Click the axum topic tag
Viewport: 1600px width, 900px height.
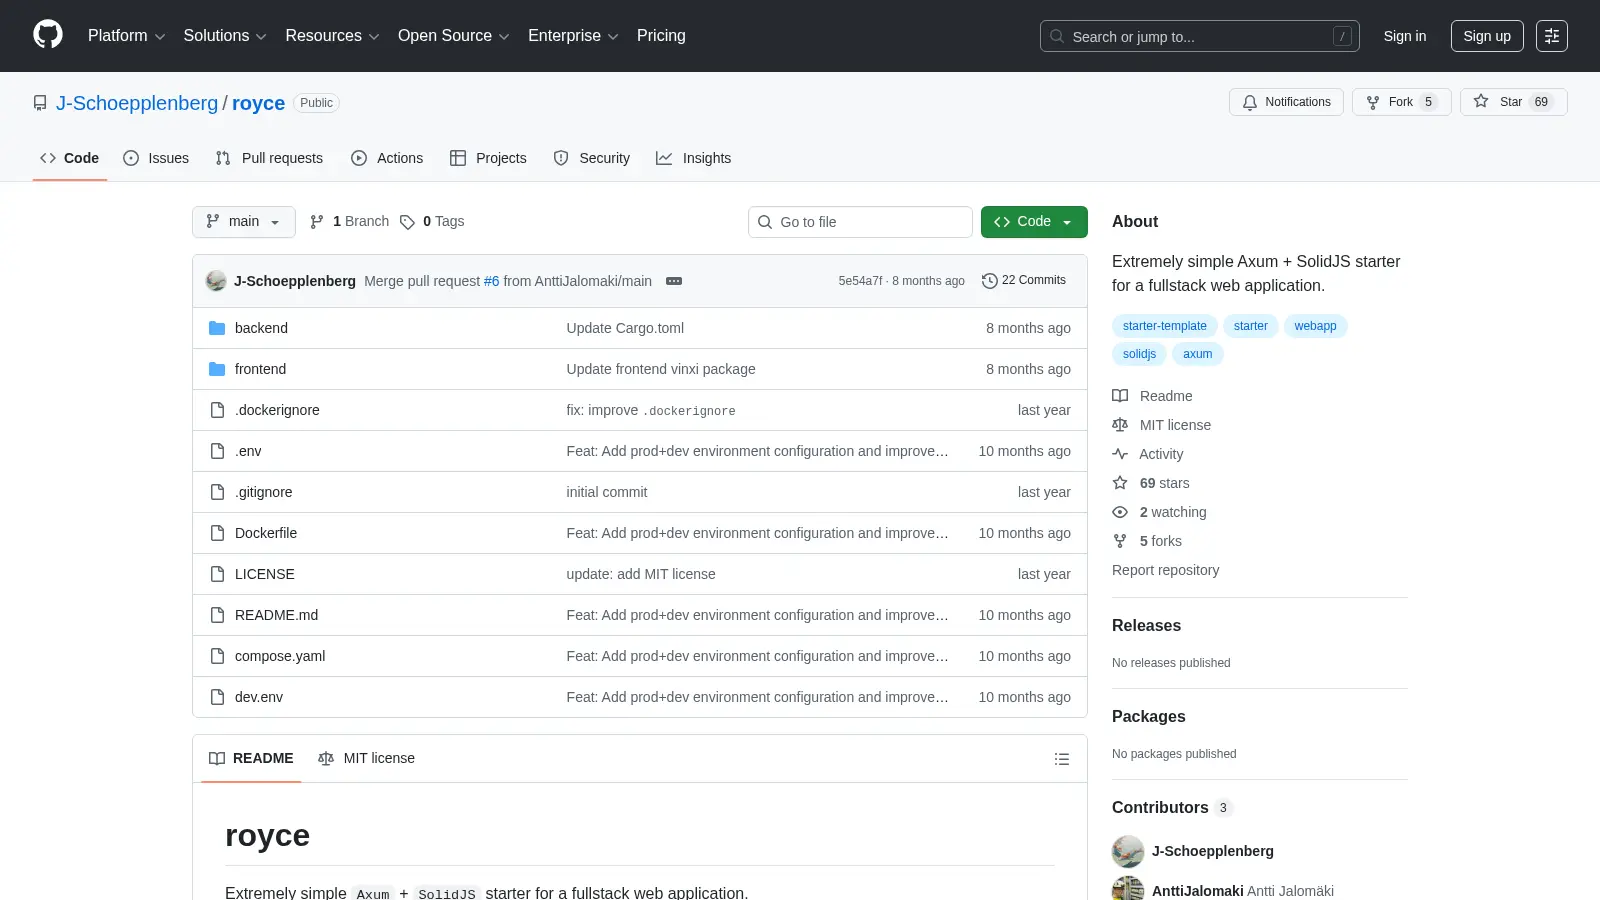1197,354
